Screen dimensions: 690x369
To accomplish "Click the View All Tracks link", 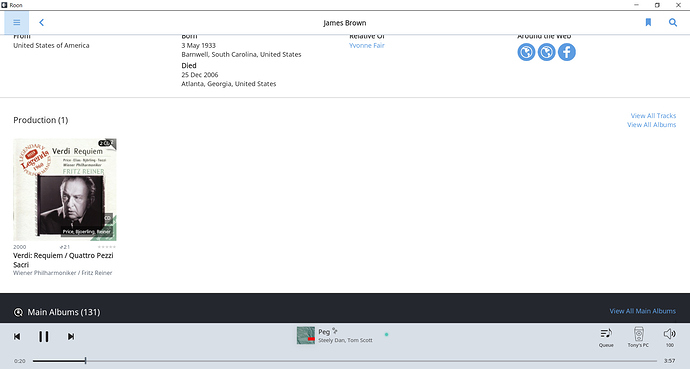I will 653,116.
